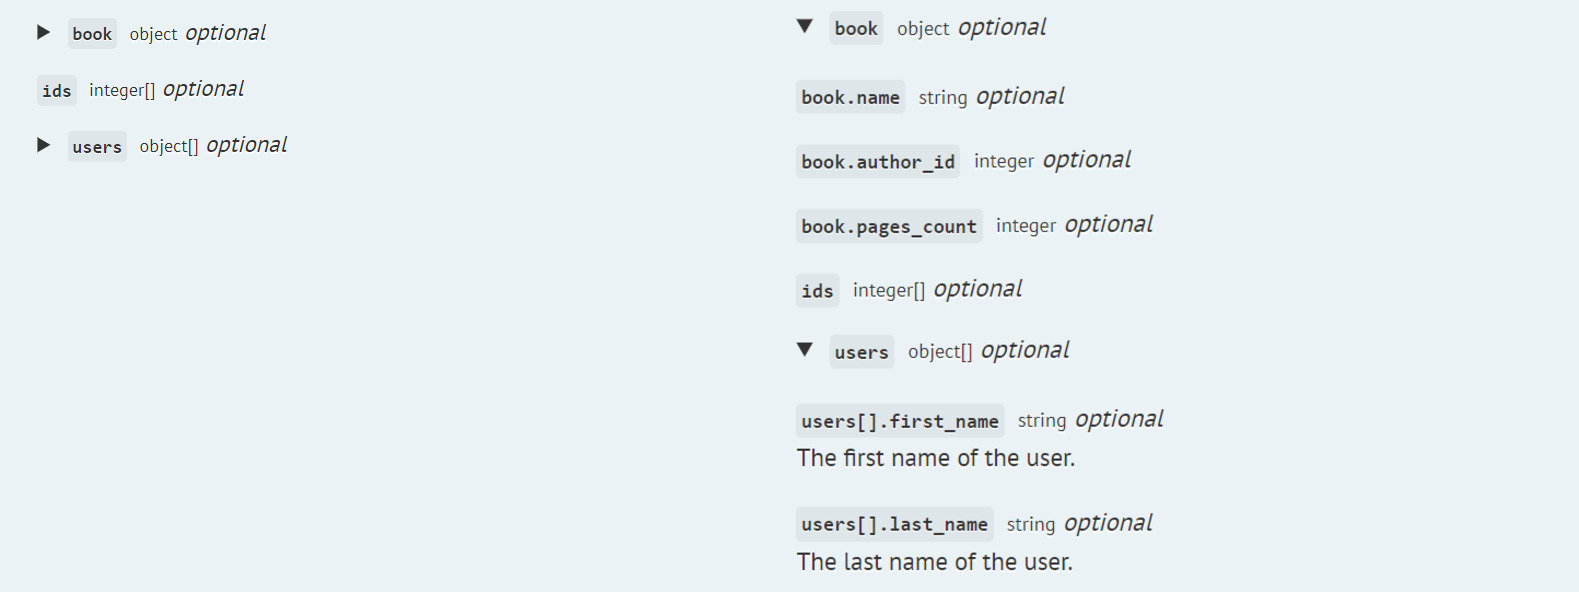Collapse the expanded book object arrow
The image size is (1579, 592).
tap(804, 27)
